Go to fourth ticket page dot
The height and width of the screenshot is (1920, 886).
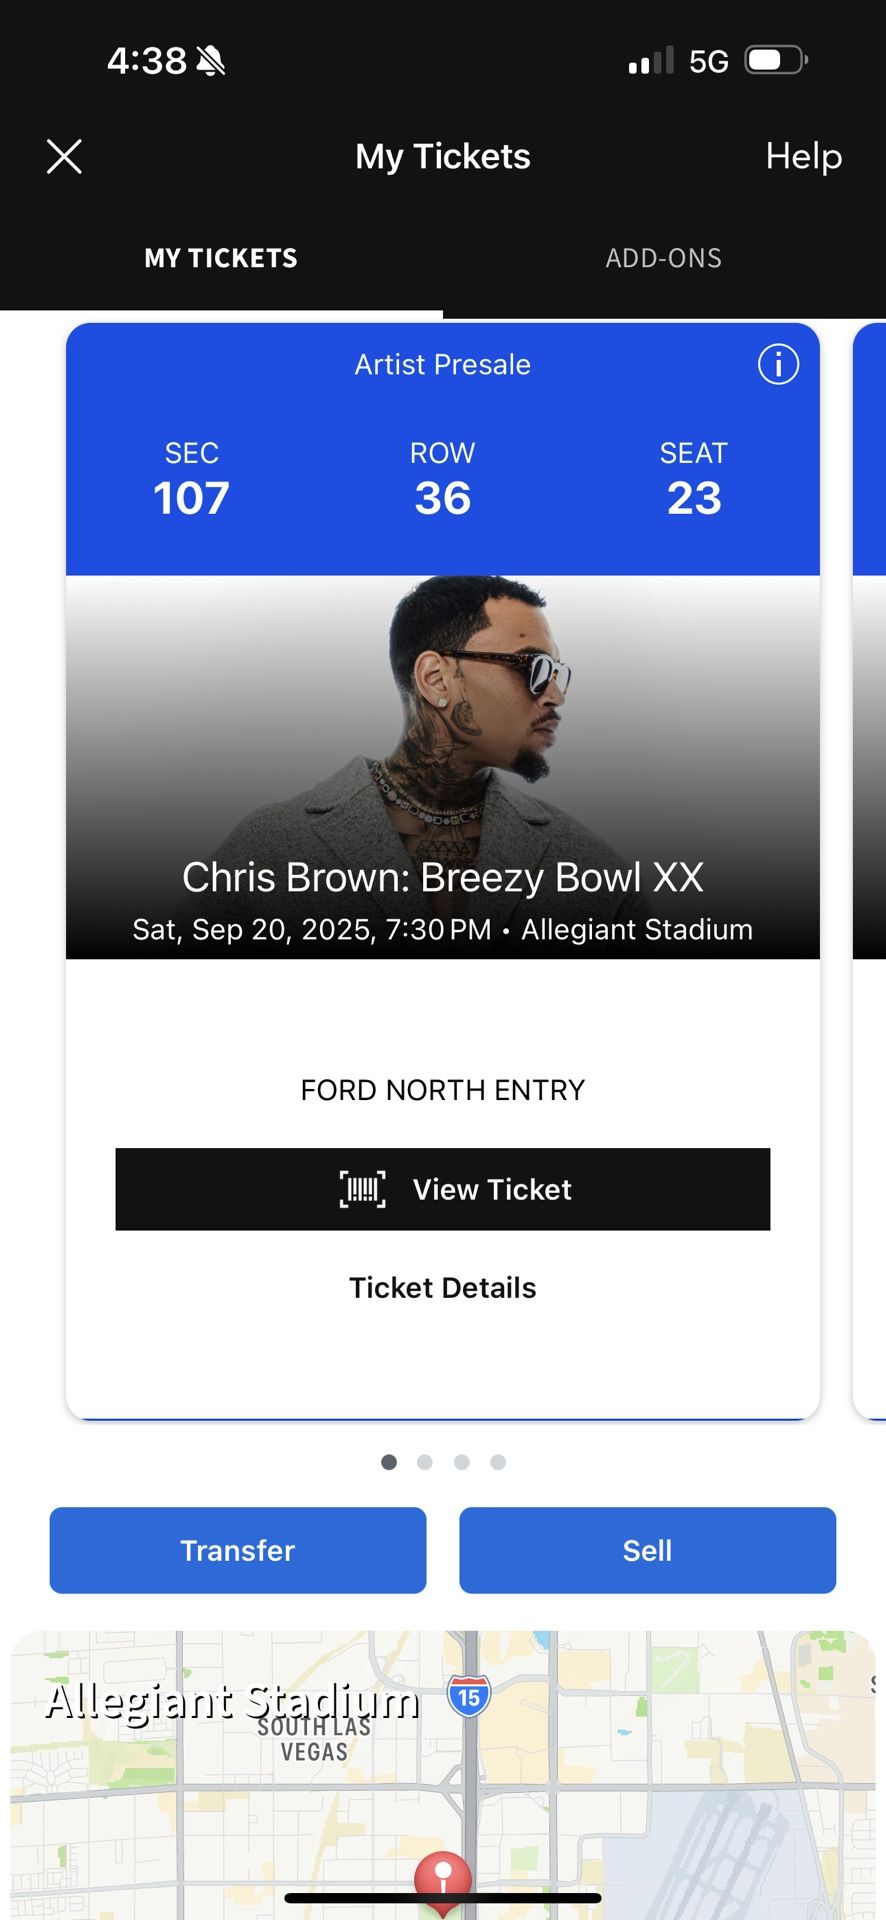pos(498,1462)
